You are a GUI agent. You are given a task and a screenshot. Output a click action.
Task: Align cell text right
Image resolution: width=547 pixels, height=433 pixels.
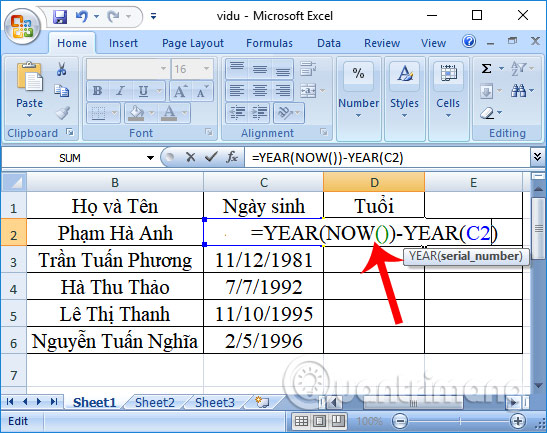click(x=283, y=91)
